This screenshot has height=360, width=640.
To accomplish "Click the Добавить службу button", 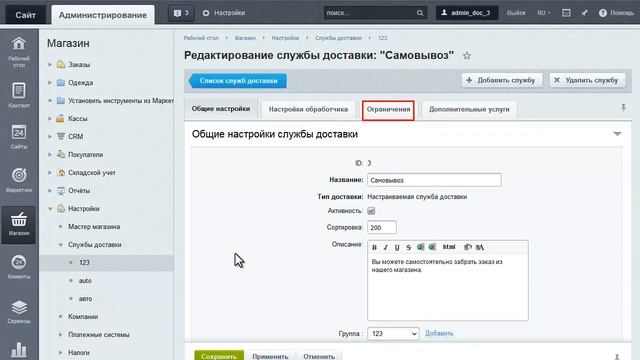I will point(501,80).
